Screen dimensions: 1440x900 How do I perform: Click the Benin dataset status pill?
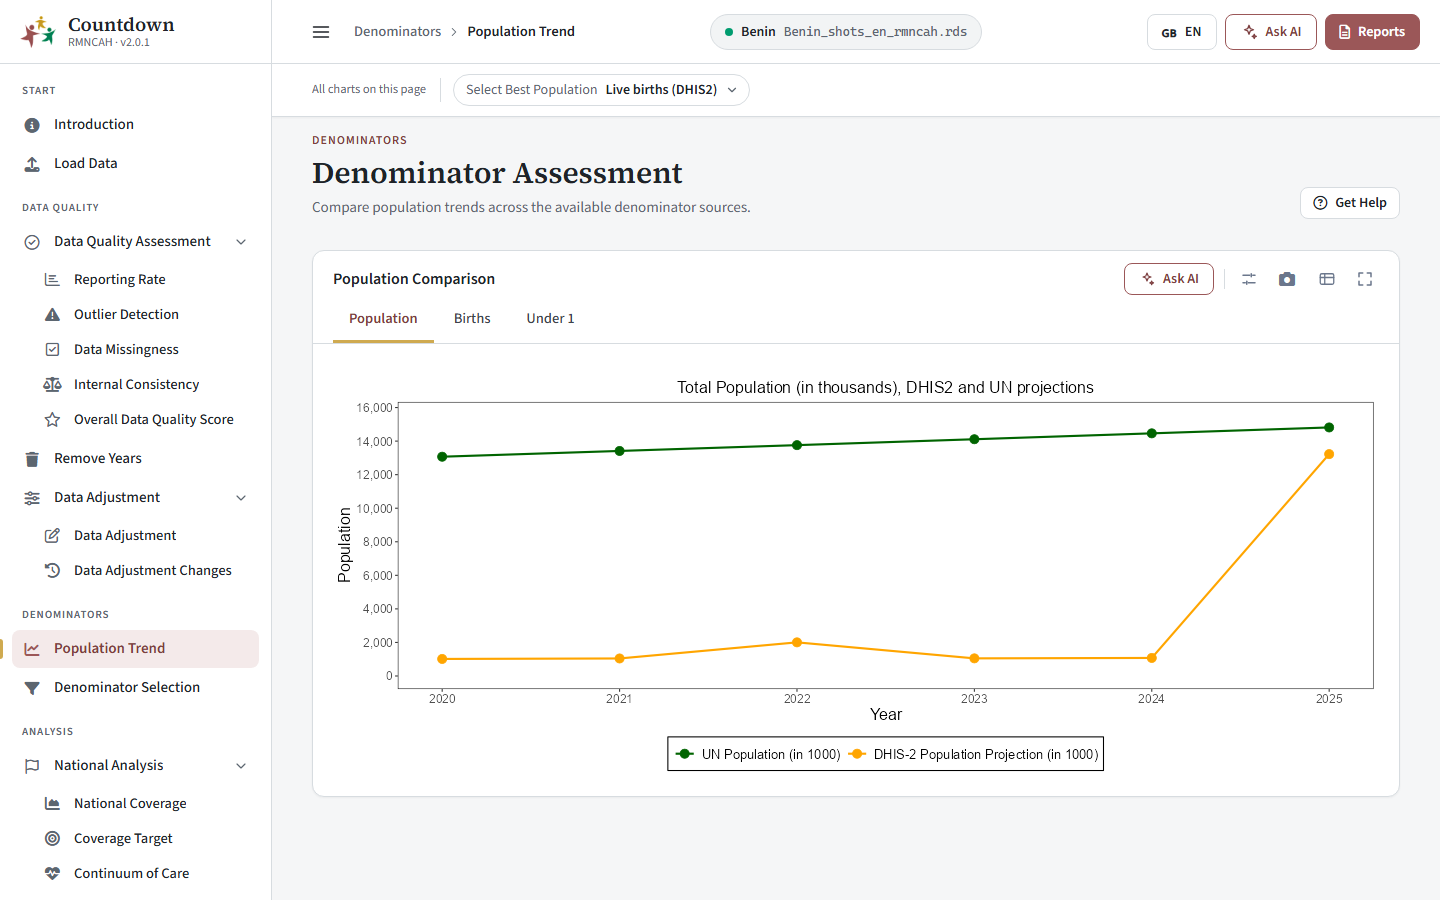pos(846,32)
